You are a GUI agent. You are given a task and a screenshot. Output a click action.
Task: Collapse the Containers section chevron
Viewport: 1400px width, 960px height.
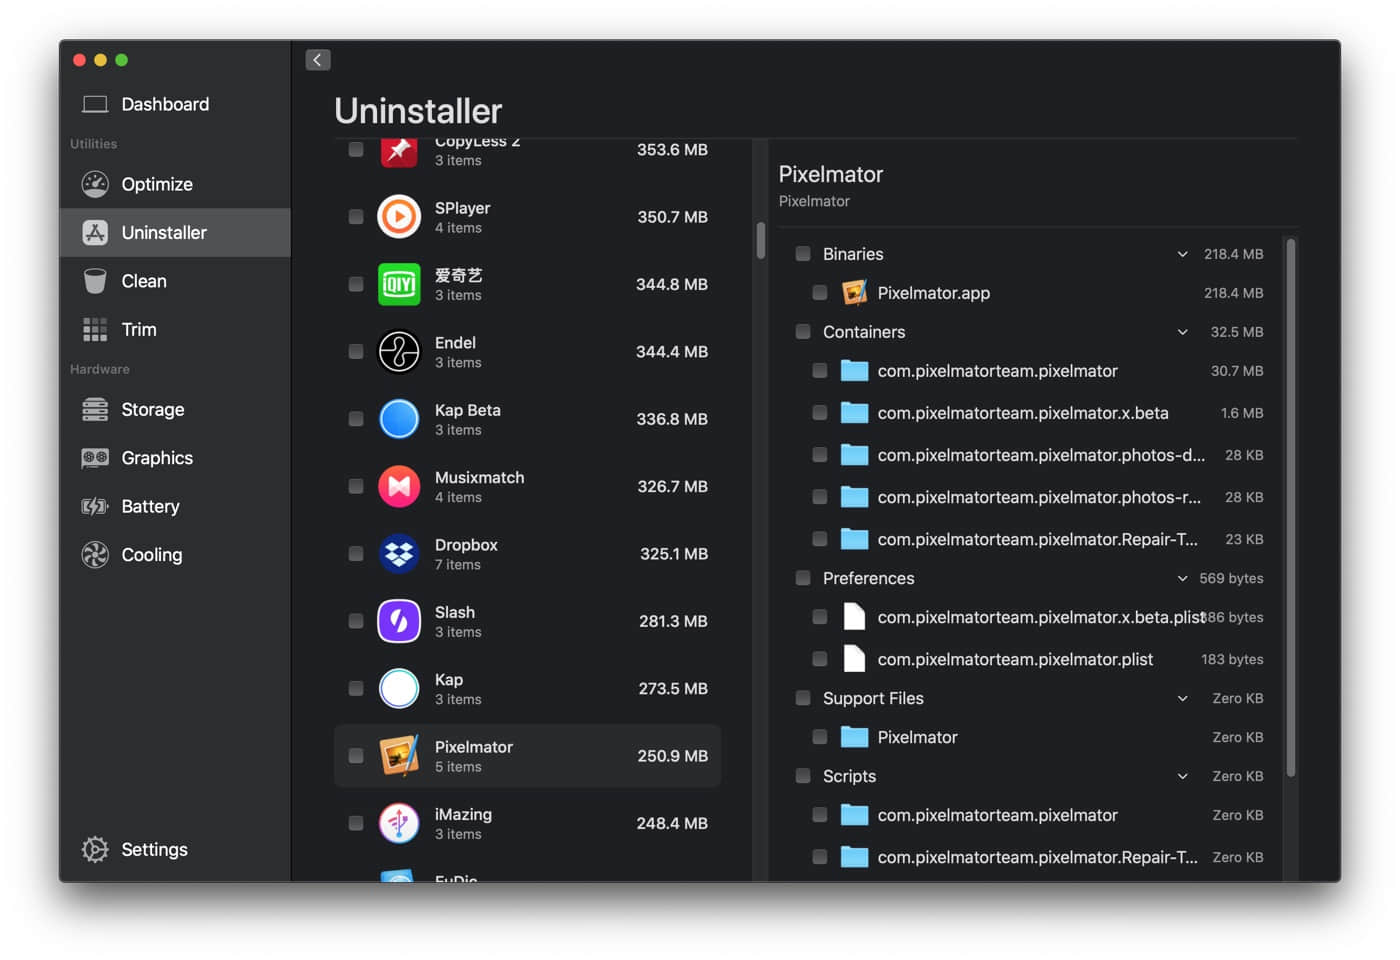[1183, 332]
